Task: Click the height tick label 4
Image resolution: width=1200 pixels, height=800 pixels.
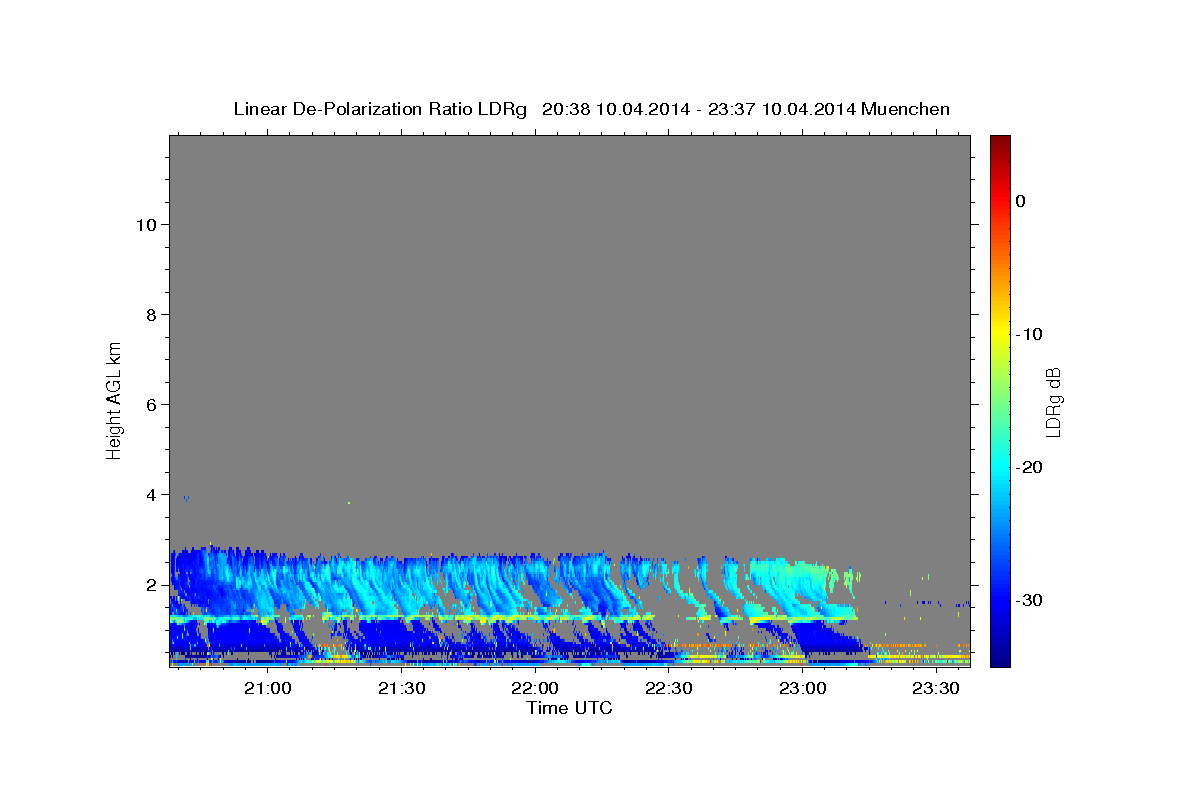Action: coord(152,495)
